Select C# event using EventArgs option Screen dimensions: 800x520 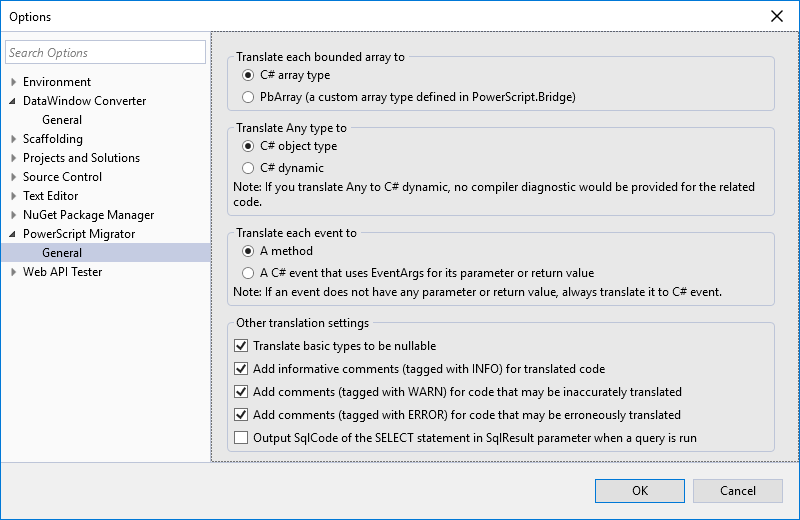[x=248, y=273]
